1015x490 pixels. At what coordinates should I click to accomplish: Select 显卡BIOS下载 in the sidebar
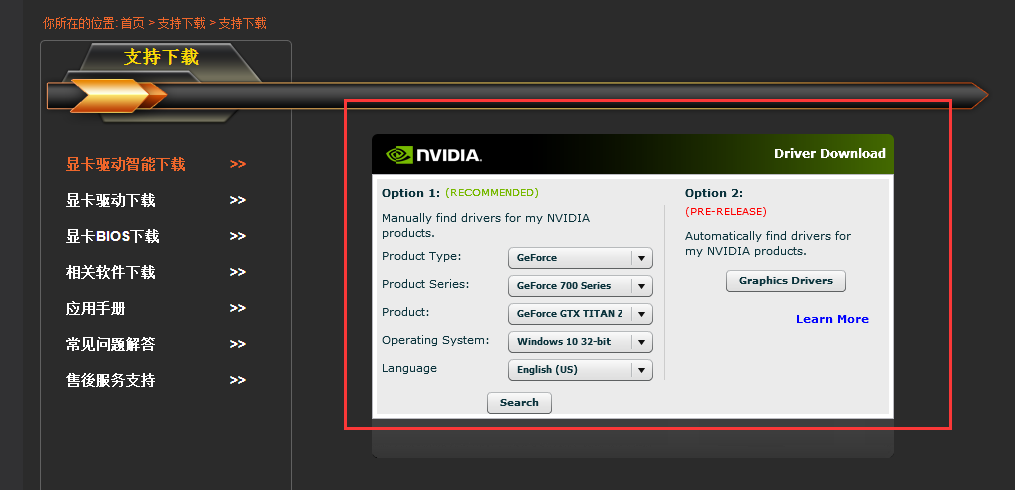tap(113, 236)
